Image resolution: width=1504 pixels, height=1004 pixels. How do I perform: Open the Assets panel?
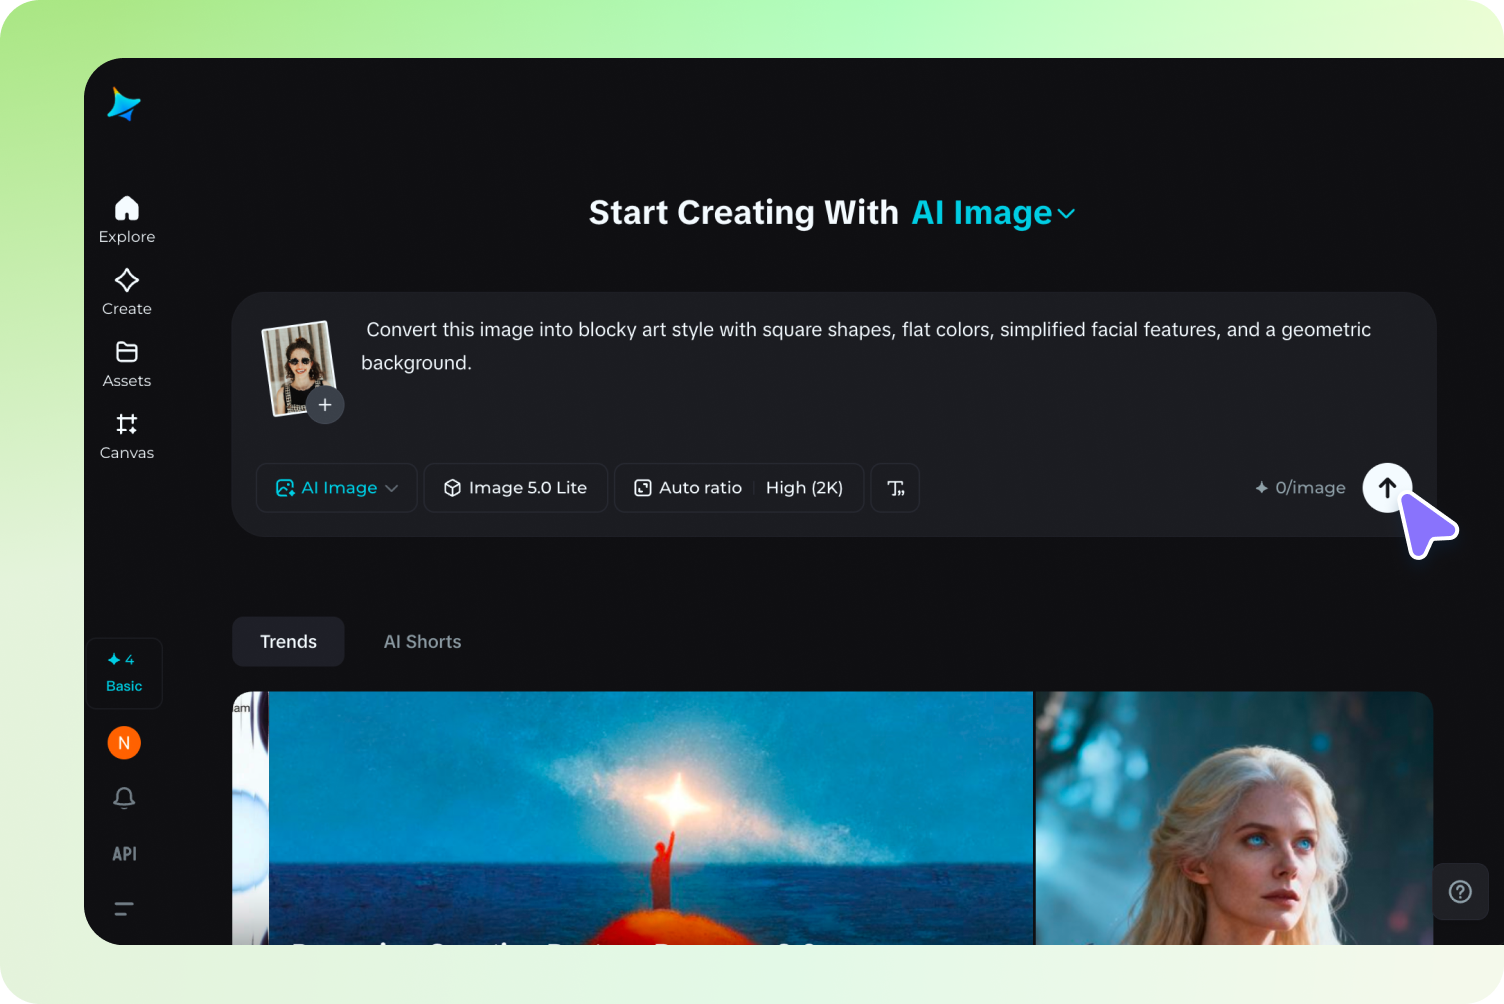pos(126,362)
